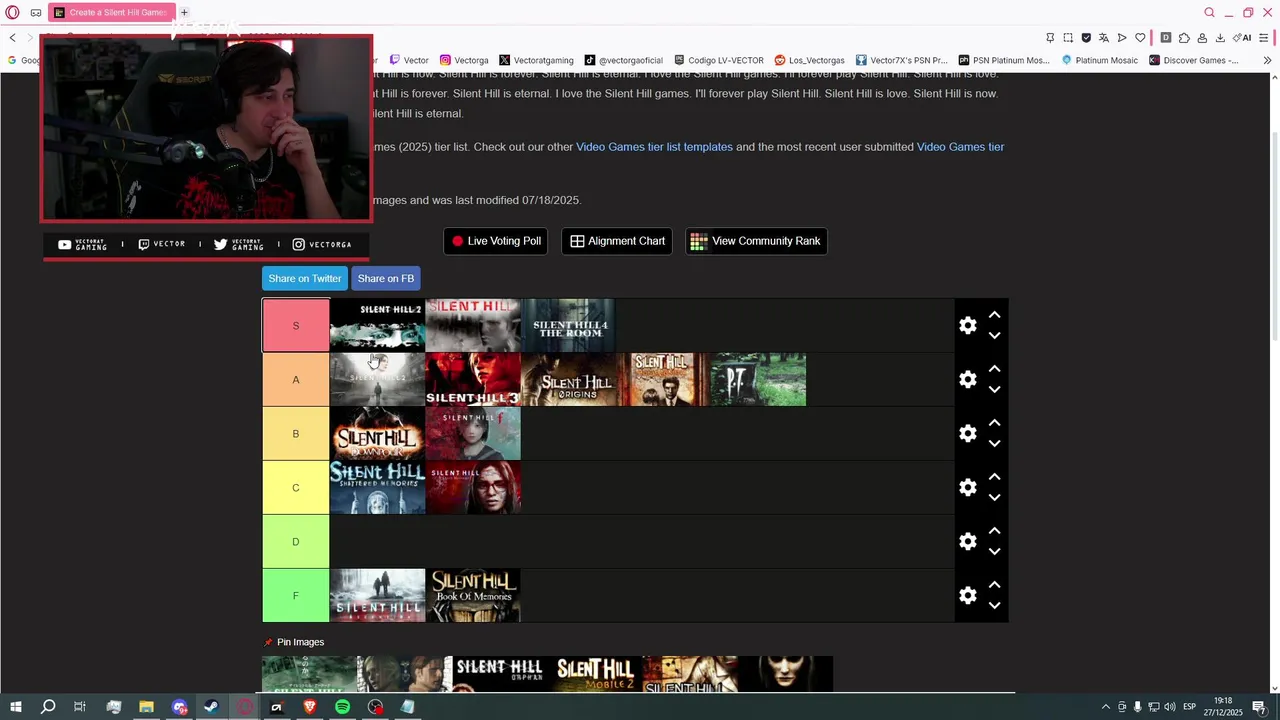Click the browser tab search magnifier
This screenshot has width=1280, height=720.
point(1209,12)
